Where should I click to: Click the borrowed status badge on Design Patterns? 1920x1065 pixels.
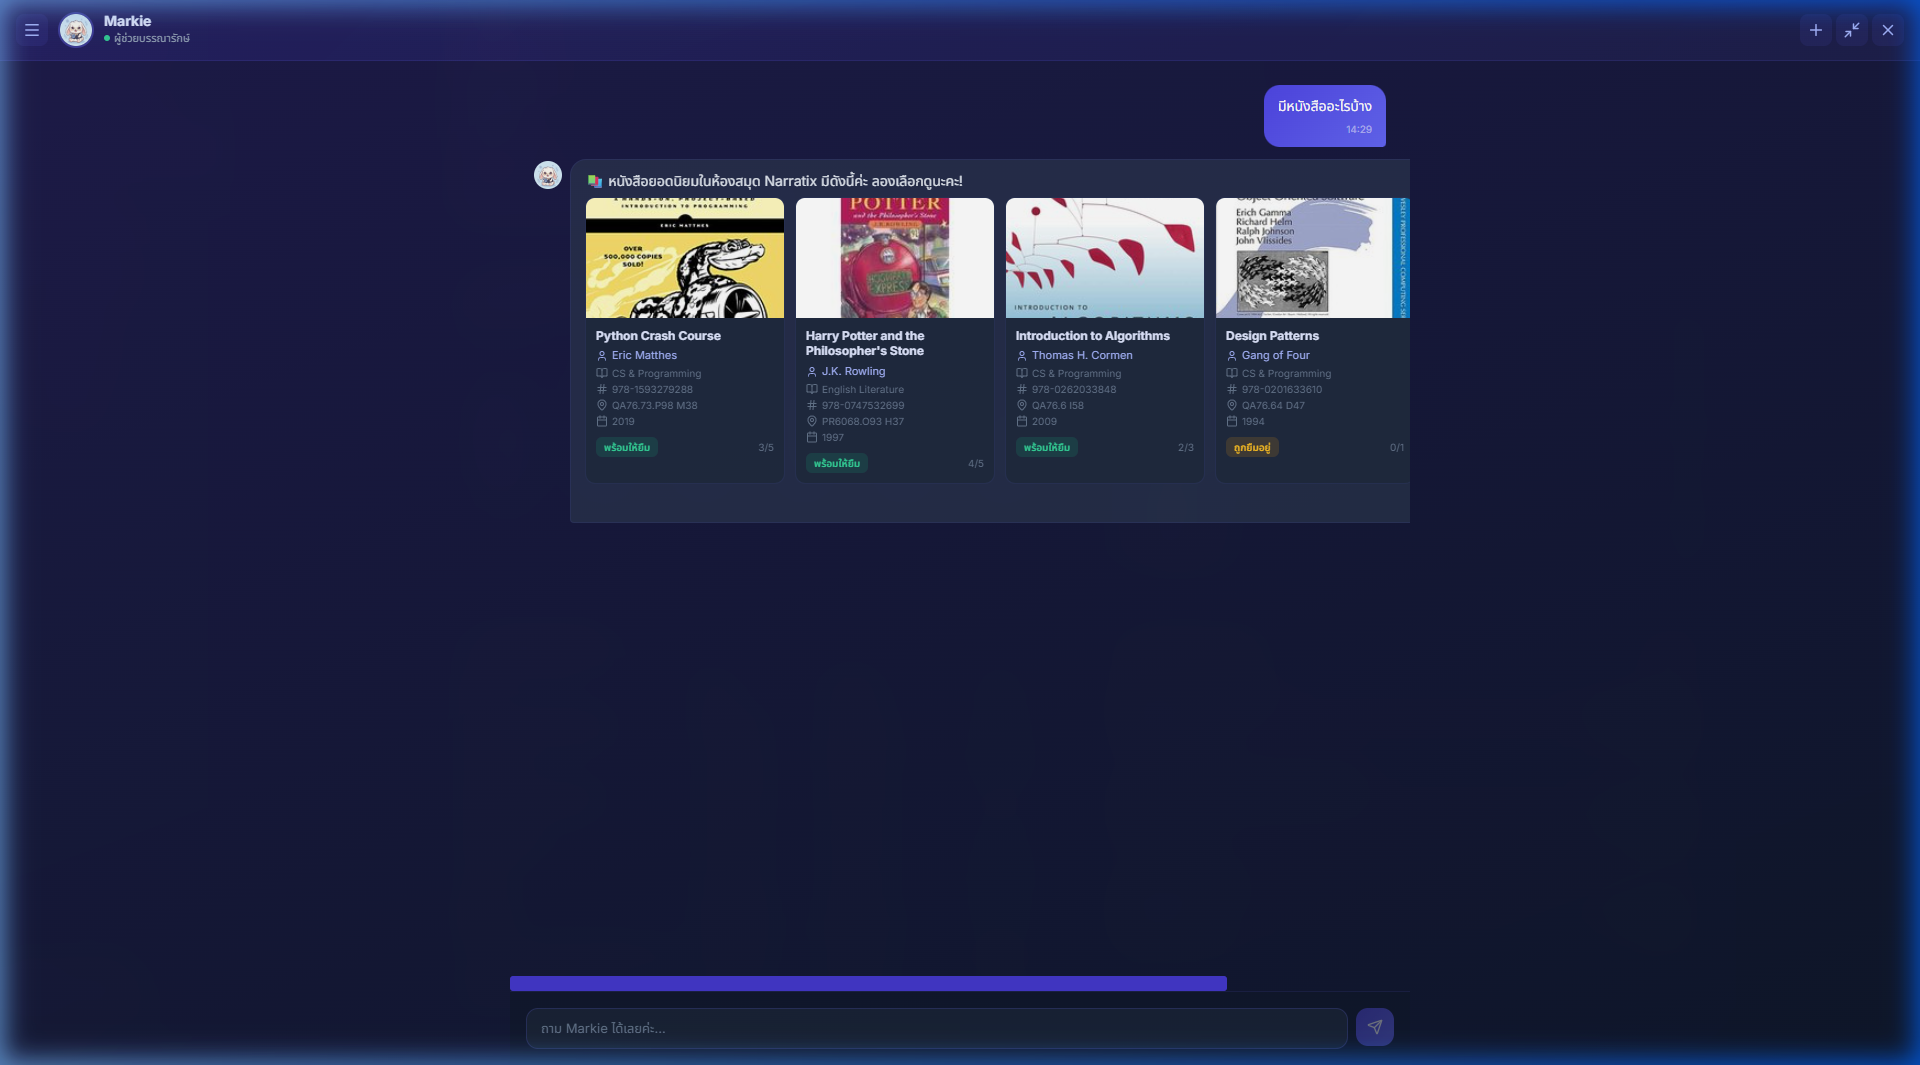tap(1251, 447)
